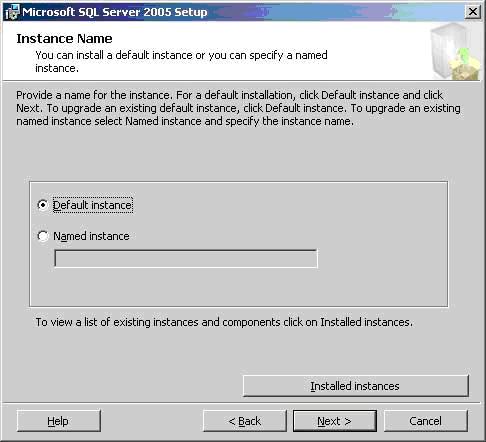Proceed with the Next button
This screenshot has height=442, width=486.
click(335, 421)
